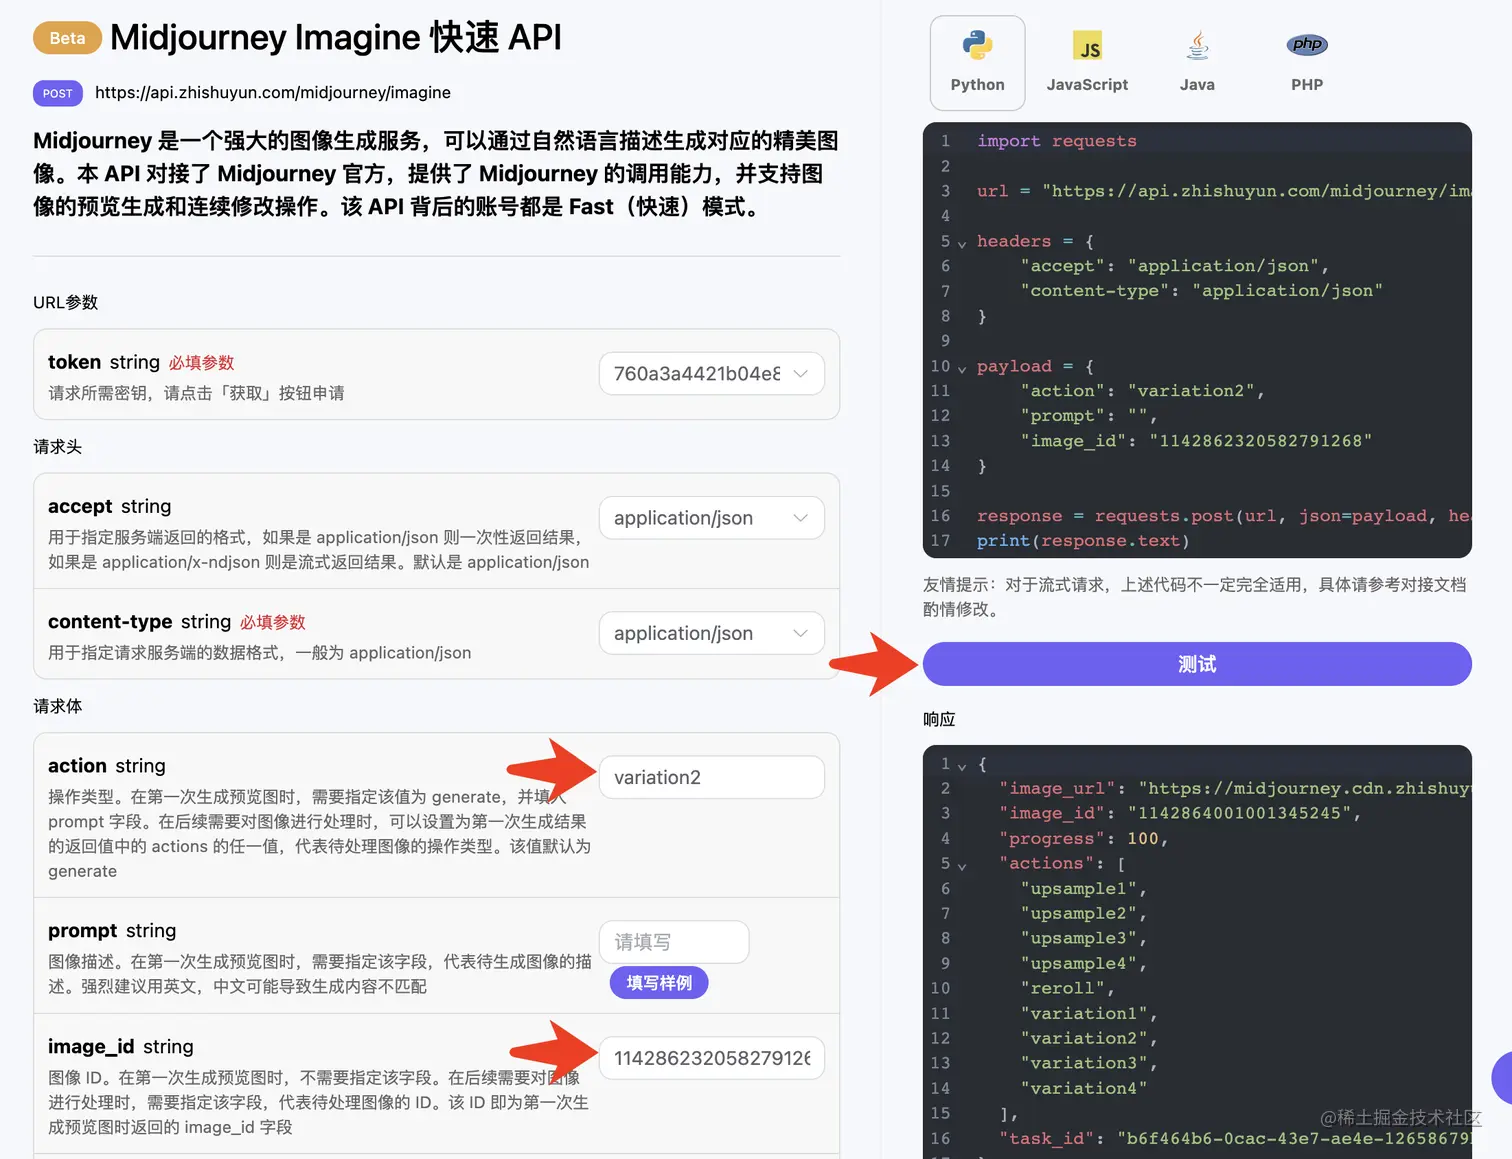
Task: Switch to the Java code tab
Action: point(1197,63)
